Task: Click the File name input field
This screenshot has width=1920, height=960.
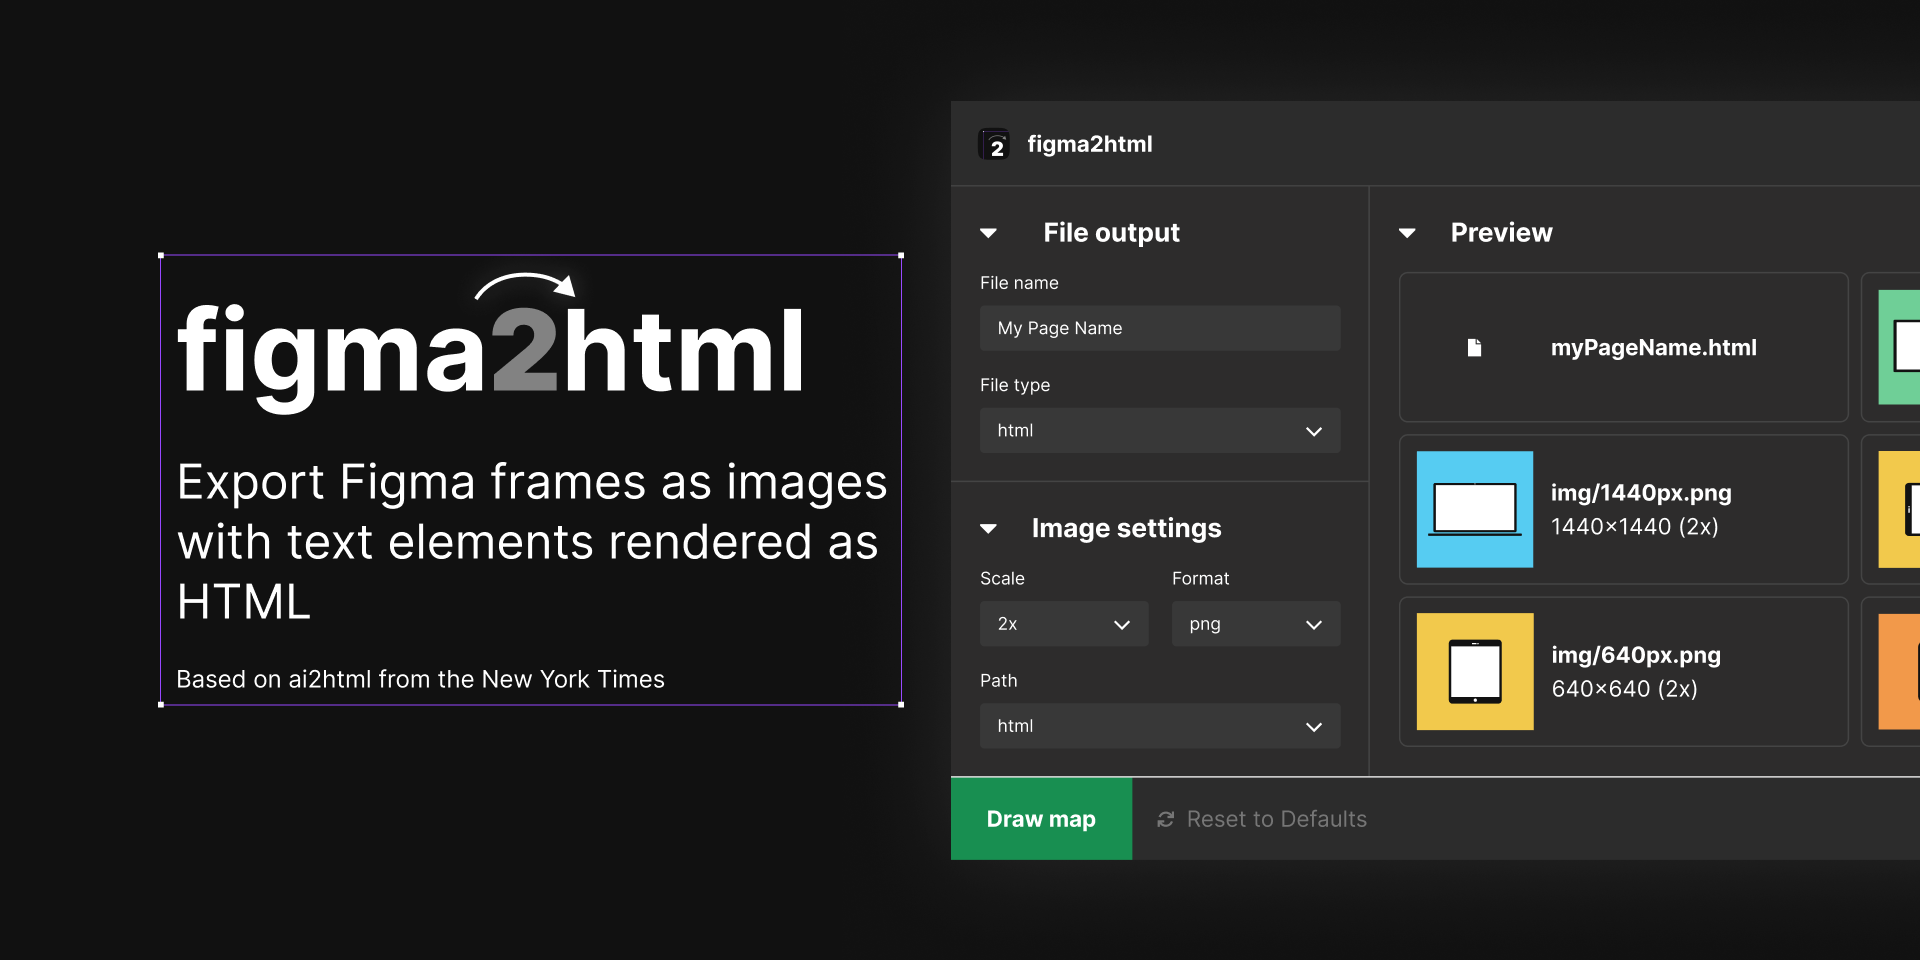Action: pos(1160,328)
